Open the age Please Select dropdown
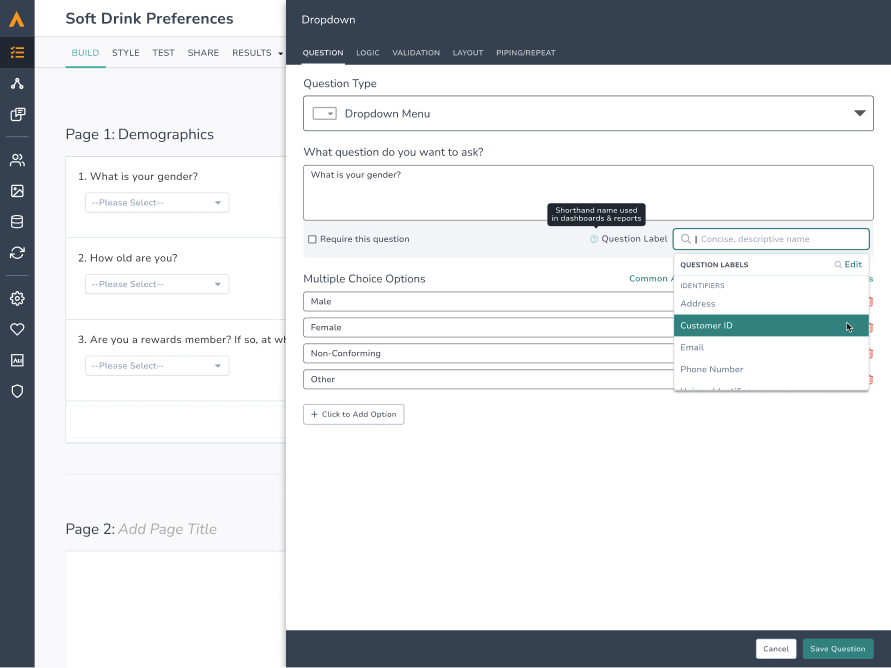The image size is (891, 668). click(x=157, y=284)
